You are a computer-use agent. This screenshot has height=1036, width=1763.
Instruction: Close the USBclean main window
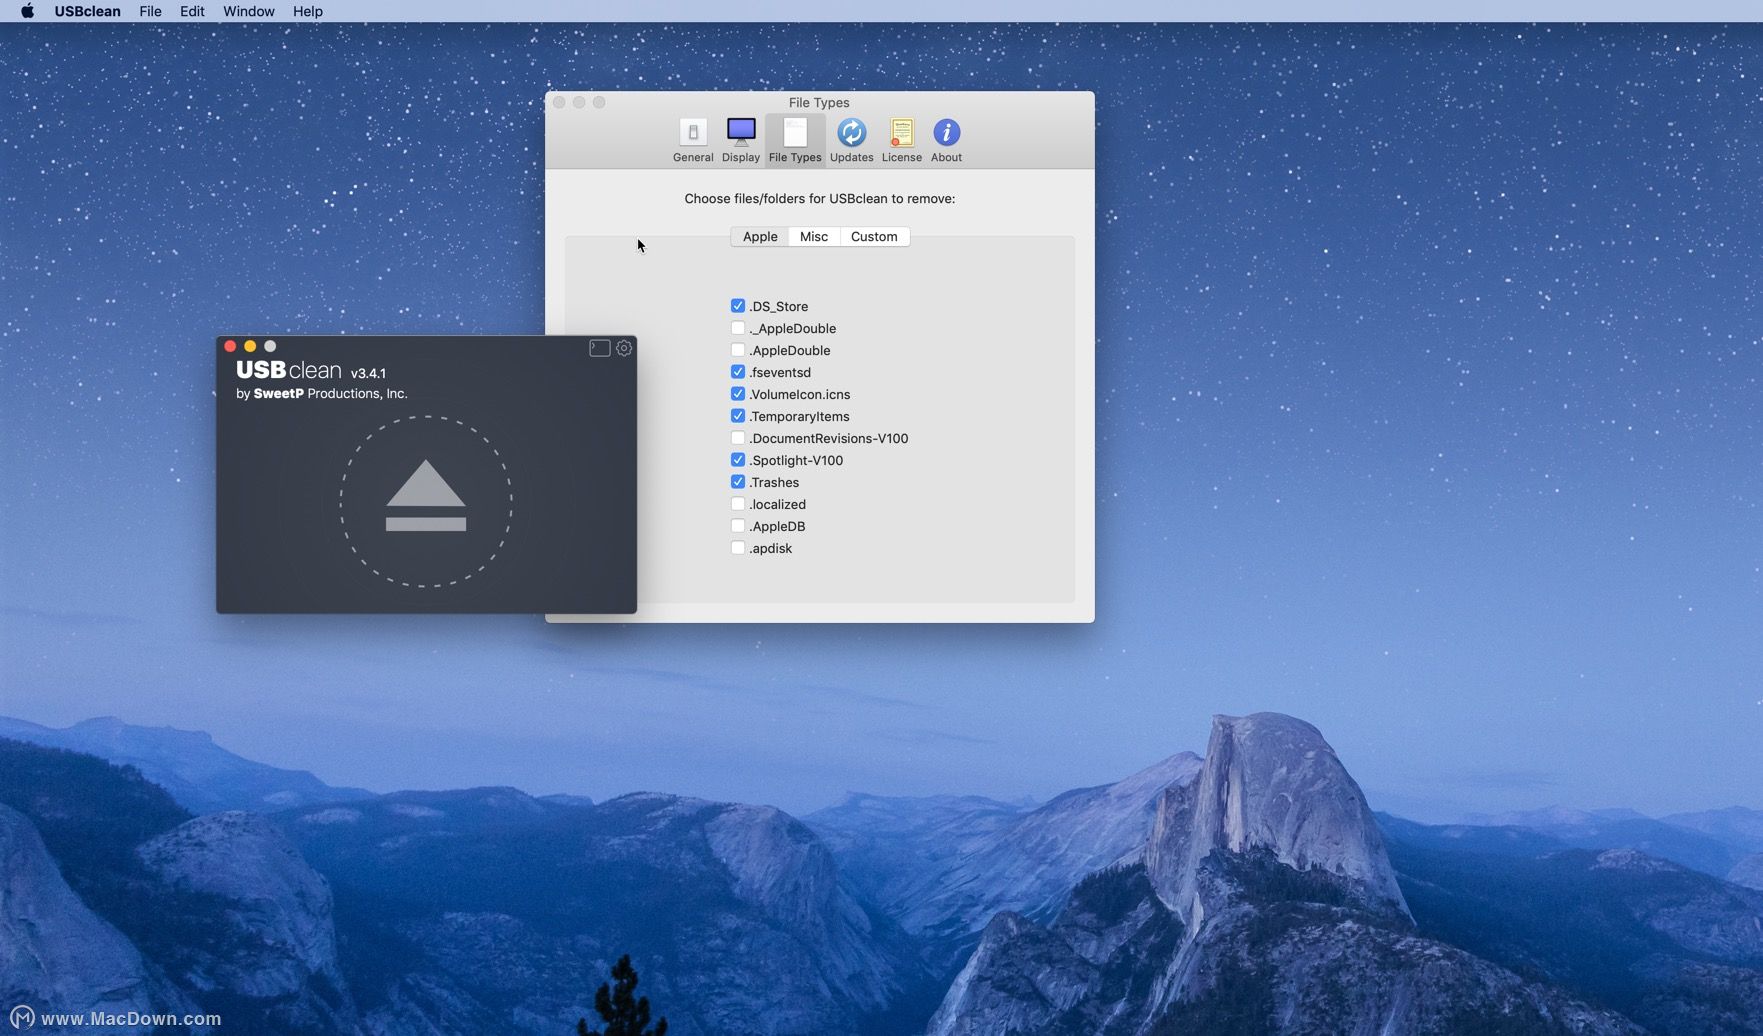tap(230, 346)
